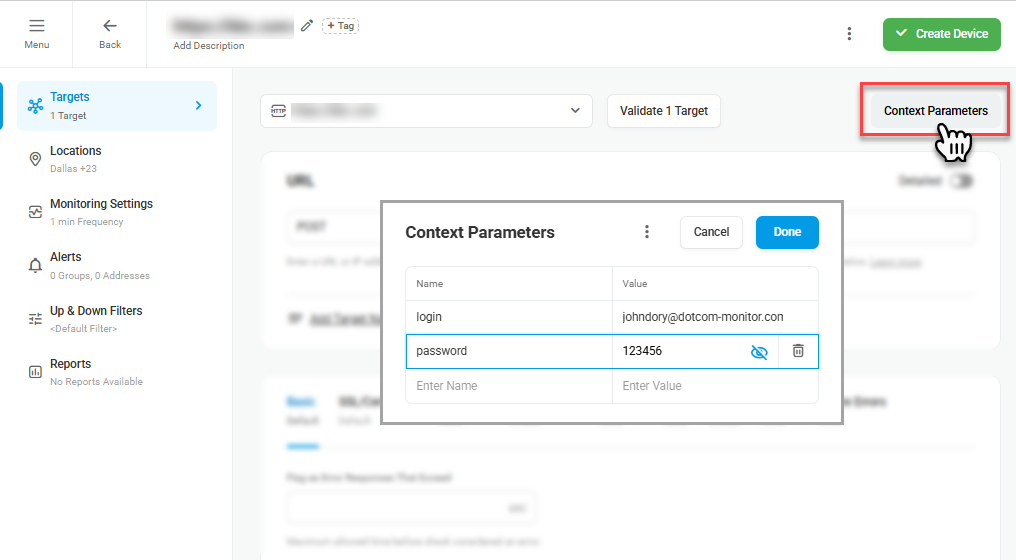Expand the target selection dropdown
Screen dimensions: 1016x560
click(x=575, y=111)
